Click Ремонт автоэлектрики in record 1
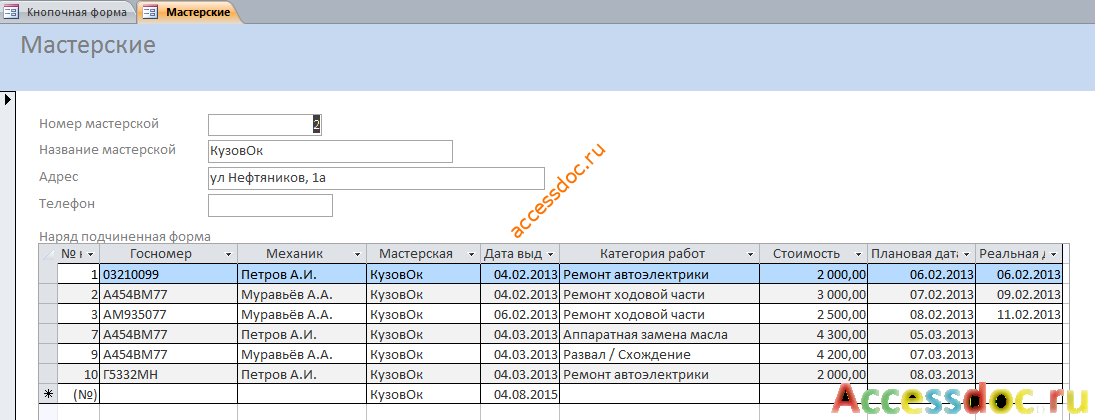This screenshot has height=420, width=1095. coord(659,274)
